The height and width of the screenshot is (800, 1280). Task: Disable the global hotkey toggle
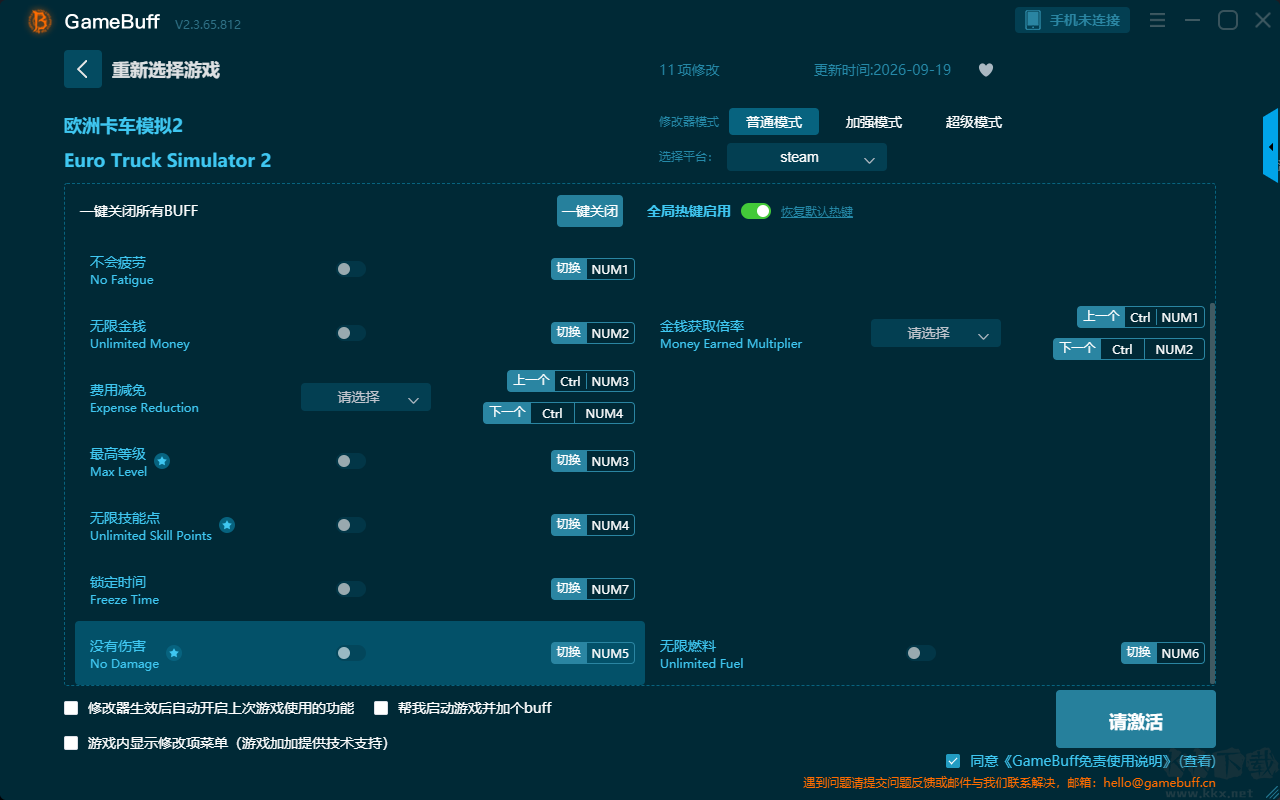click(756, 211)
